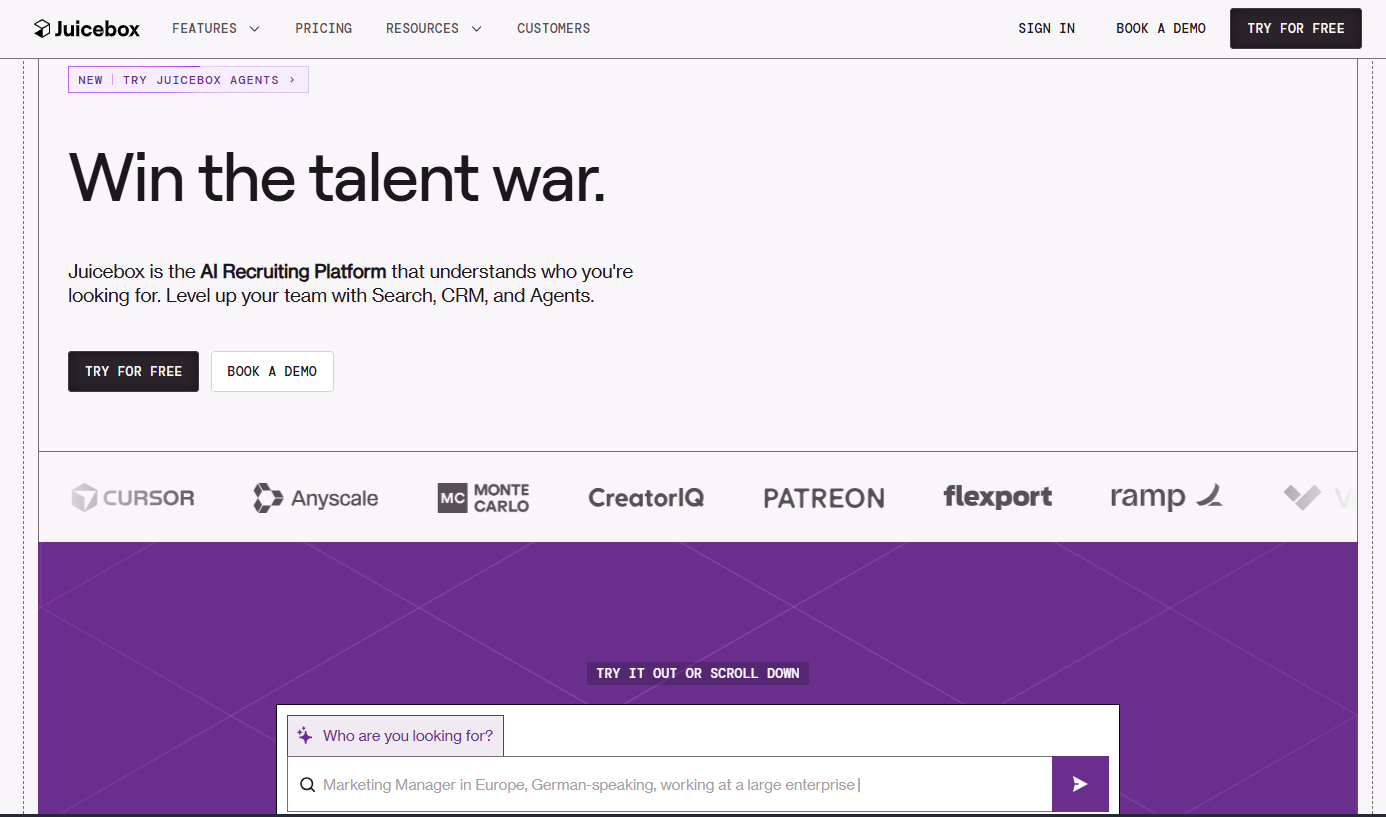Click the Cursor company logo
The width and height of the screenshot is (1386, 817).
point(133,497)
